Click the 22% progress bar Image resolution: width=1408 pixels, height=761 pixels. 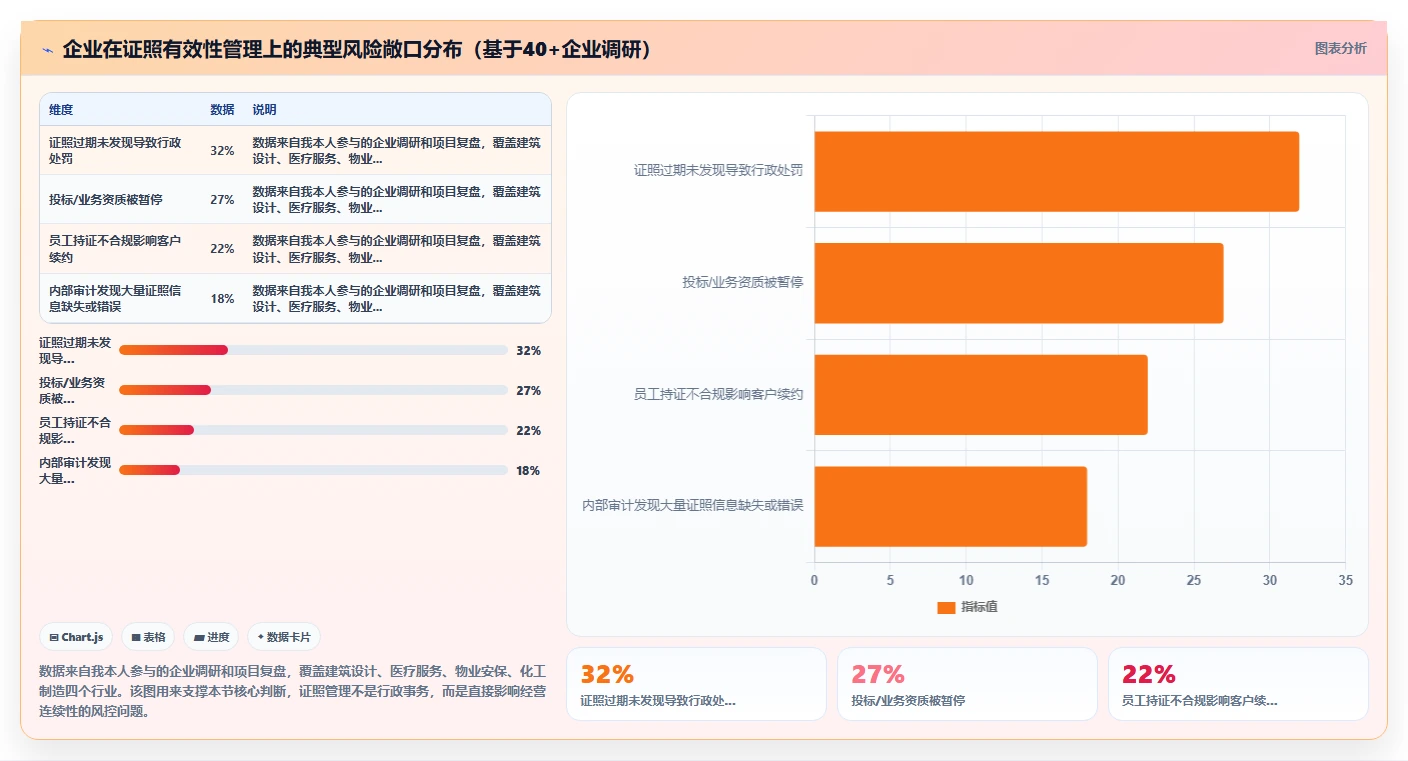[x=313, y=430]
